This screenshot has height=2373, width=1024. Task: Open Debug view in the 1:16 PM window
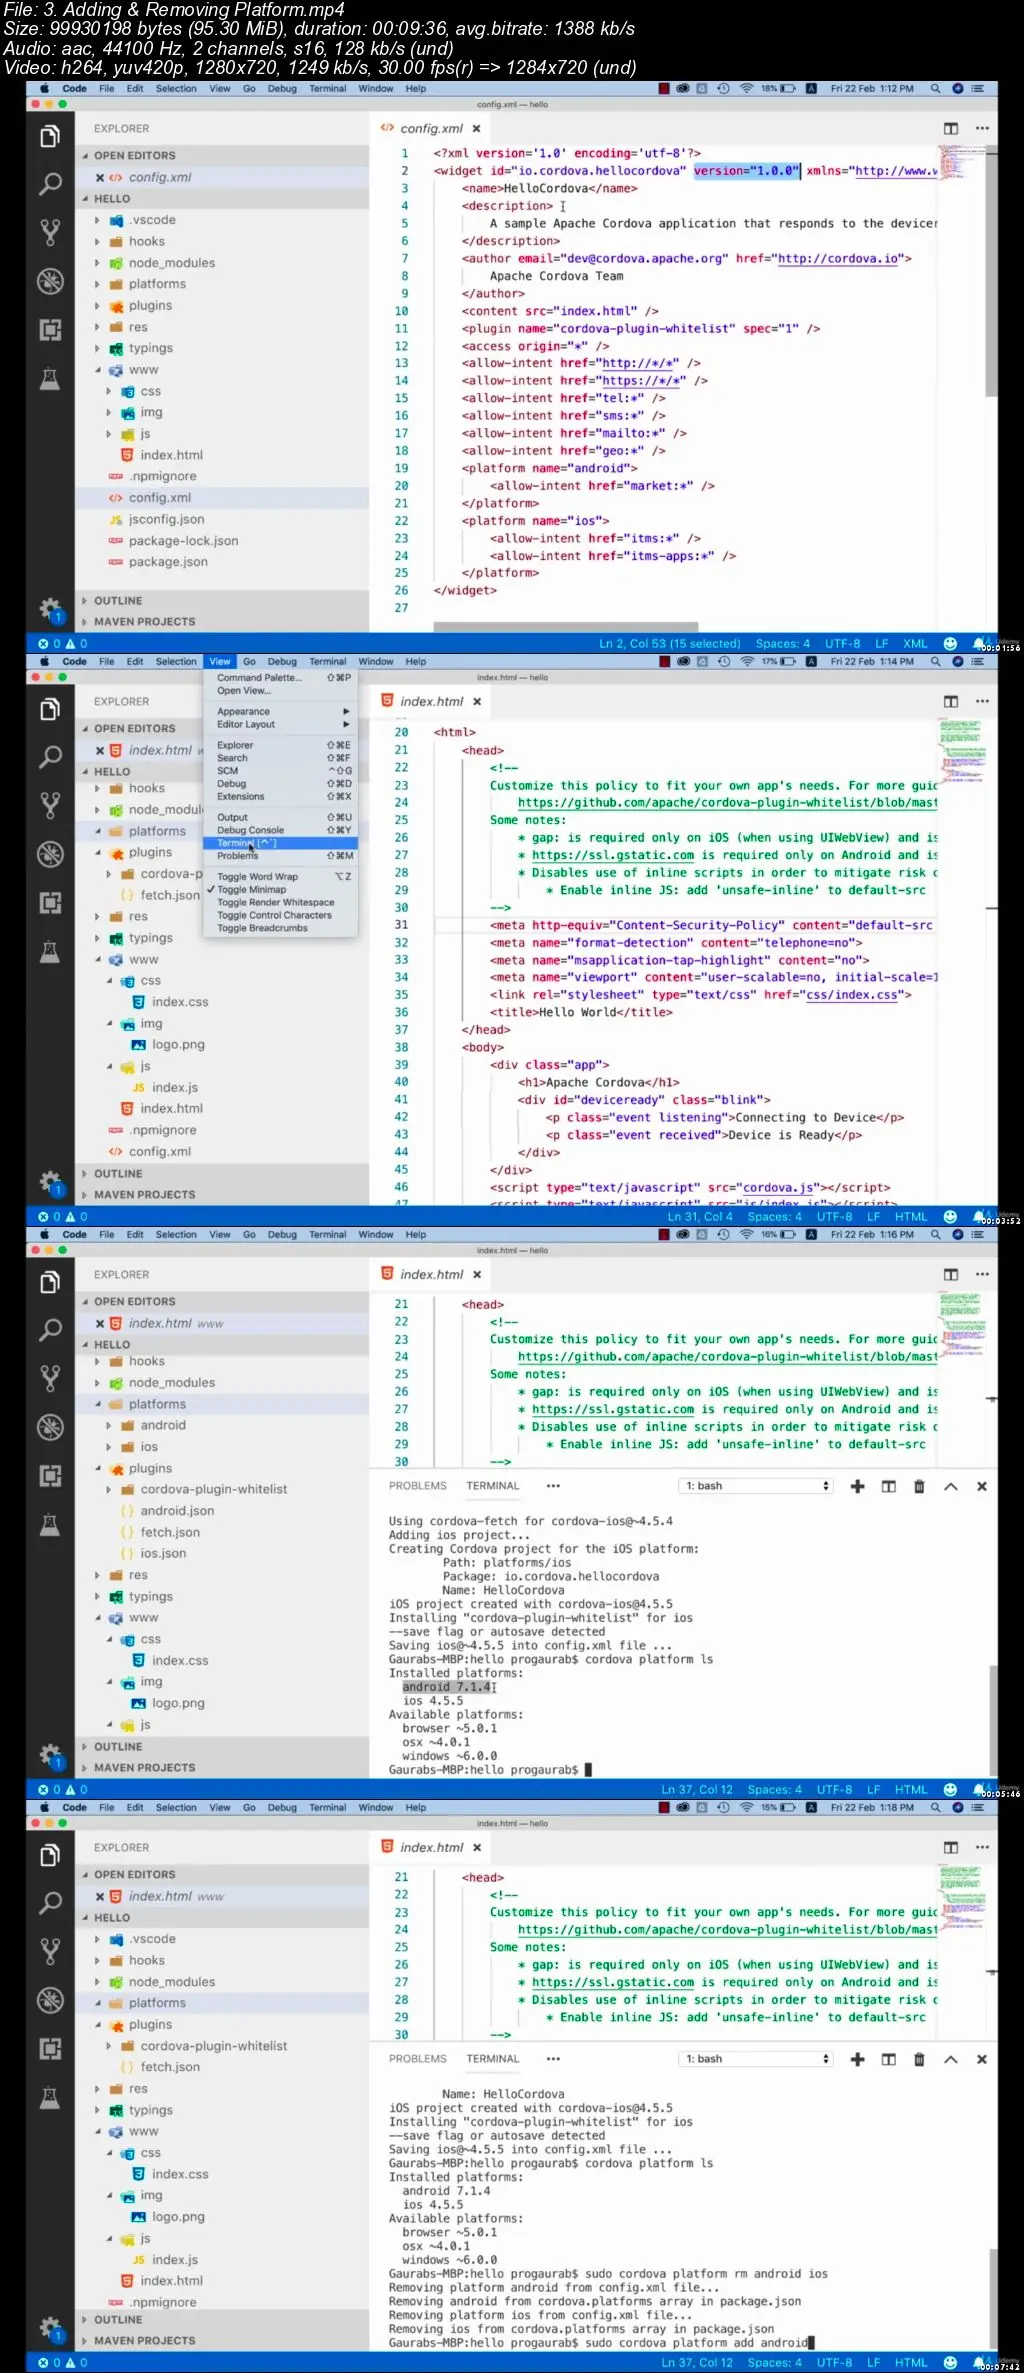pyautogui.click(x=50, y=1427)
